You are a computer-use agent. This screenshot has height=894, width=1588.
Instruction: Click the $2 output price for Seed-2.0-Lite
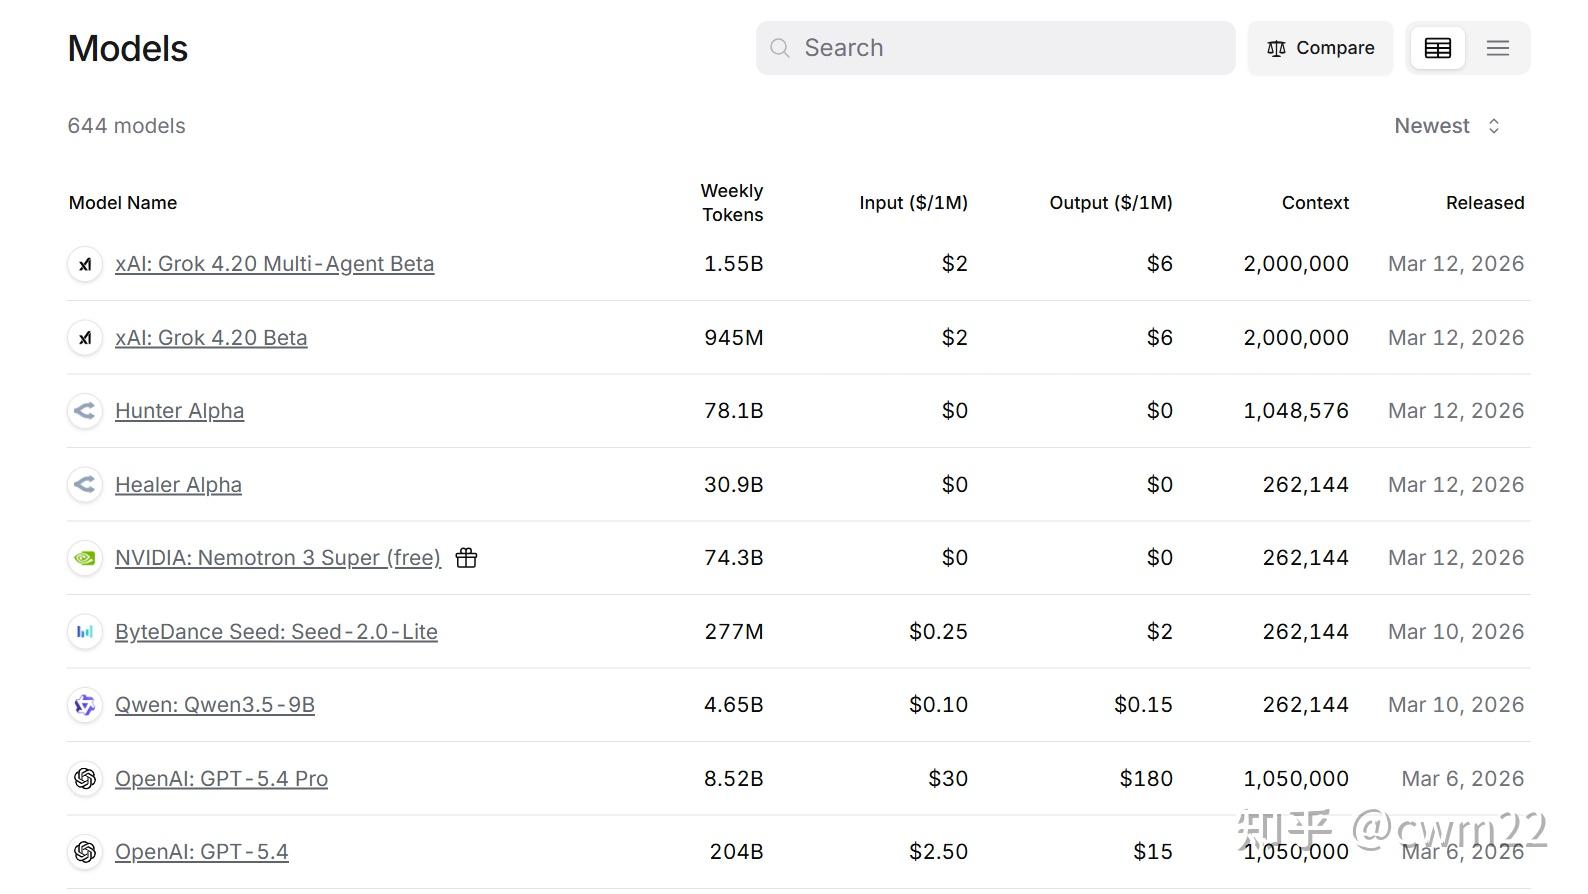point(1160,632)
